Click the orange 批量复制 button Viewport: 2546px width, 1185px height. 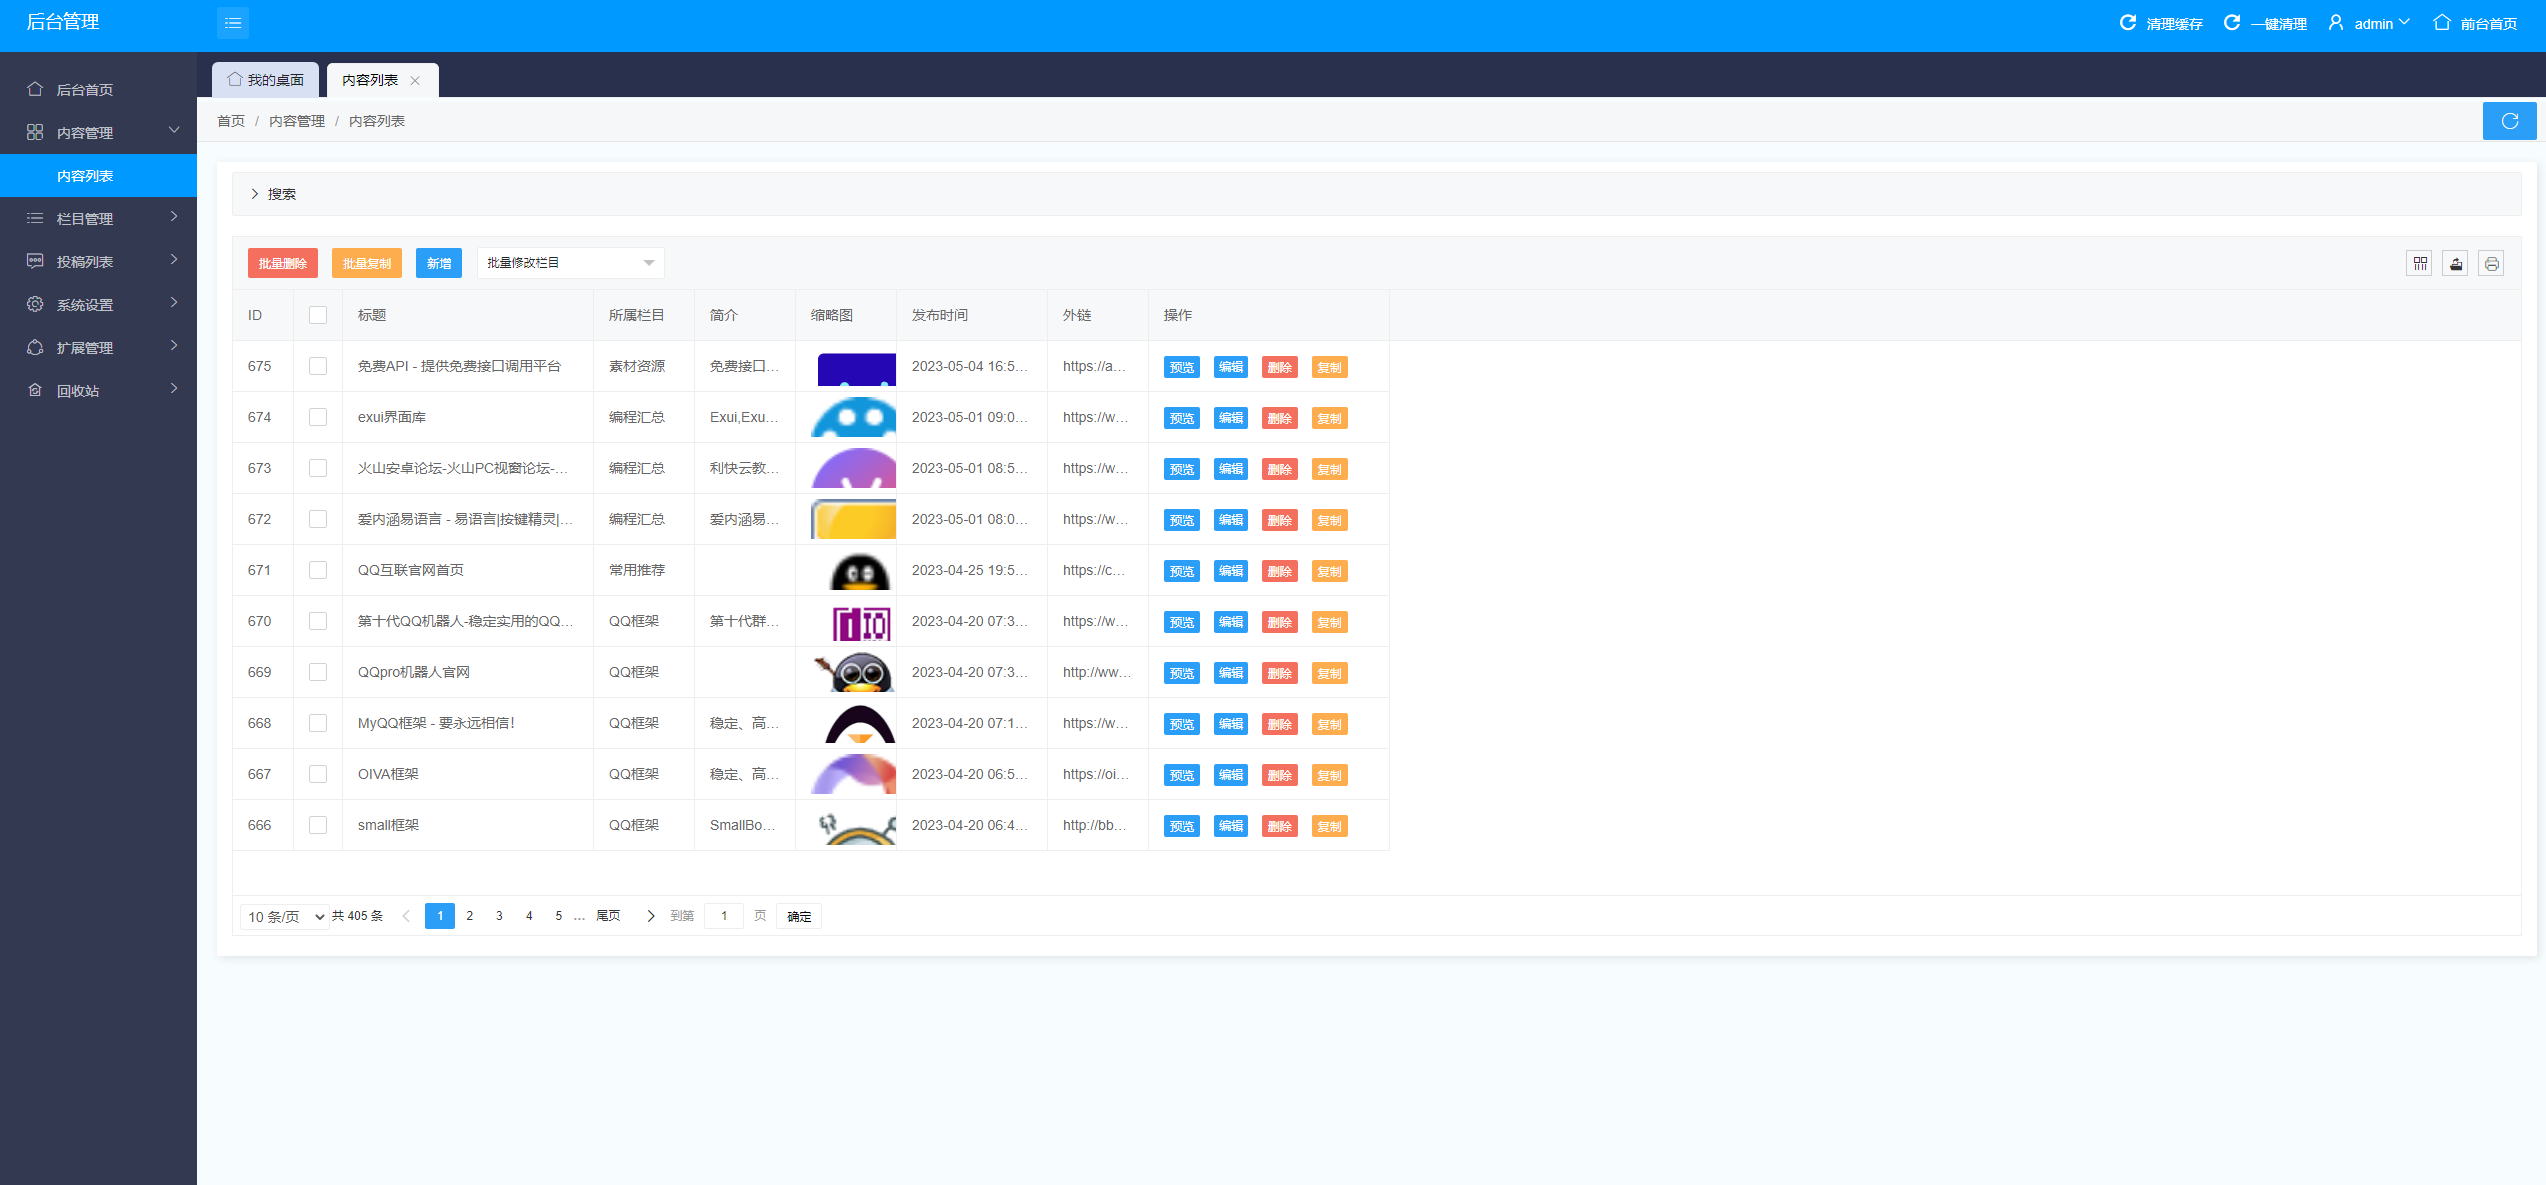tap(367, 263)
